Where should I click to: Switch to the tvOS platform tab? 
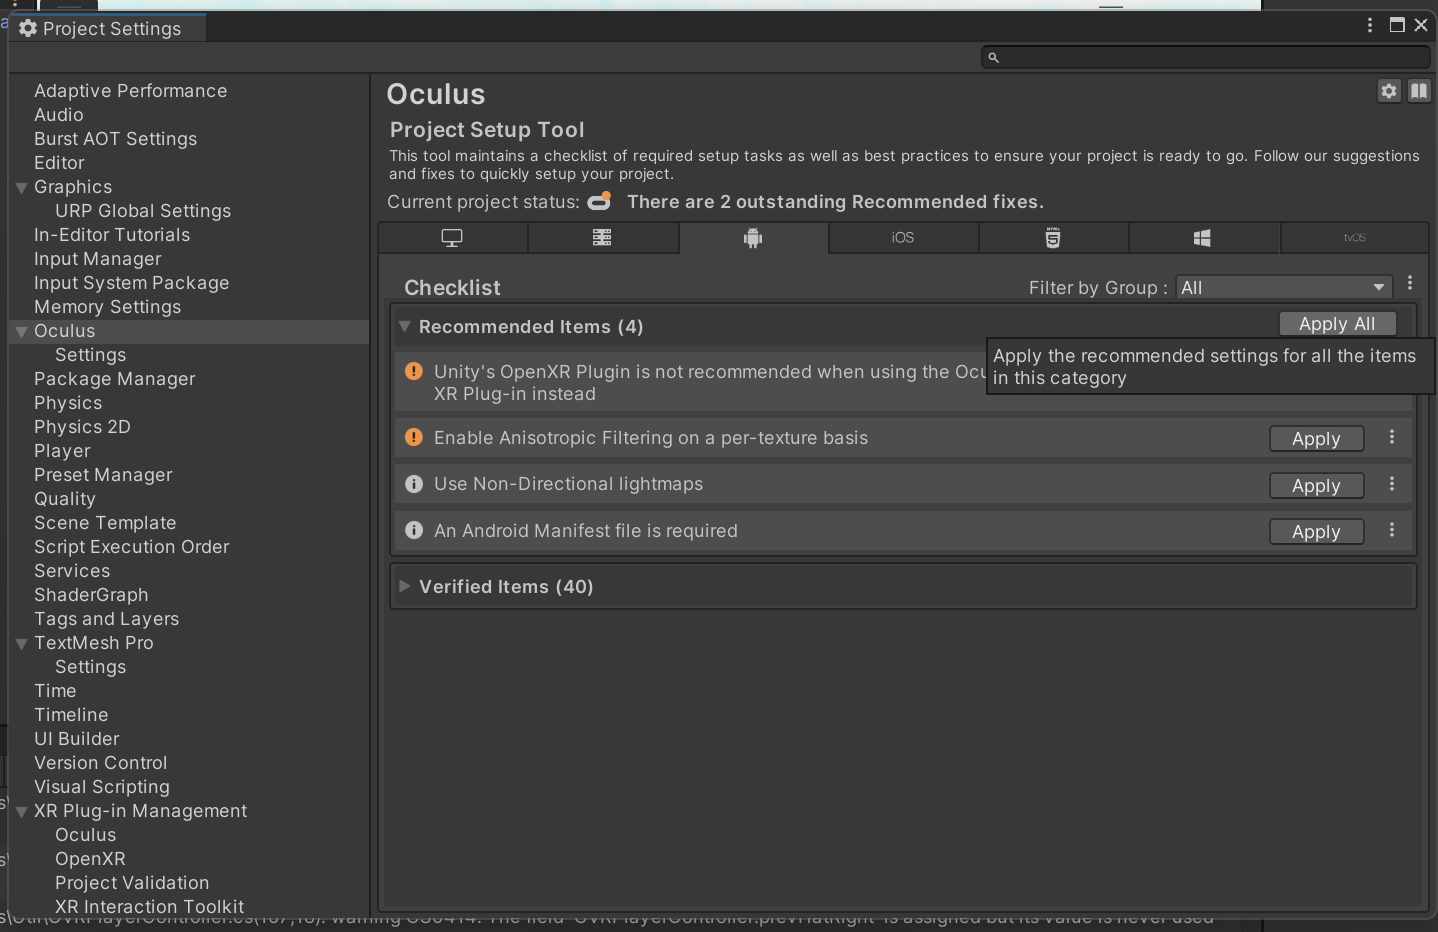pyautogui.click(x=1355, y=238)
